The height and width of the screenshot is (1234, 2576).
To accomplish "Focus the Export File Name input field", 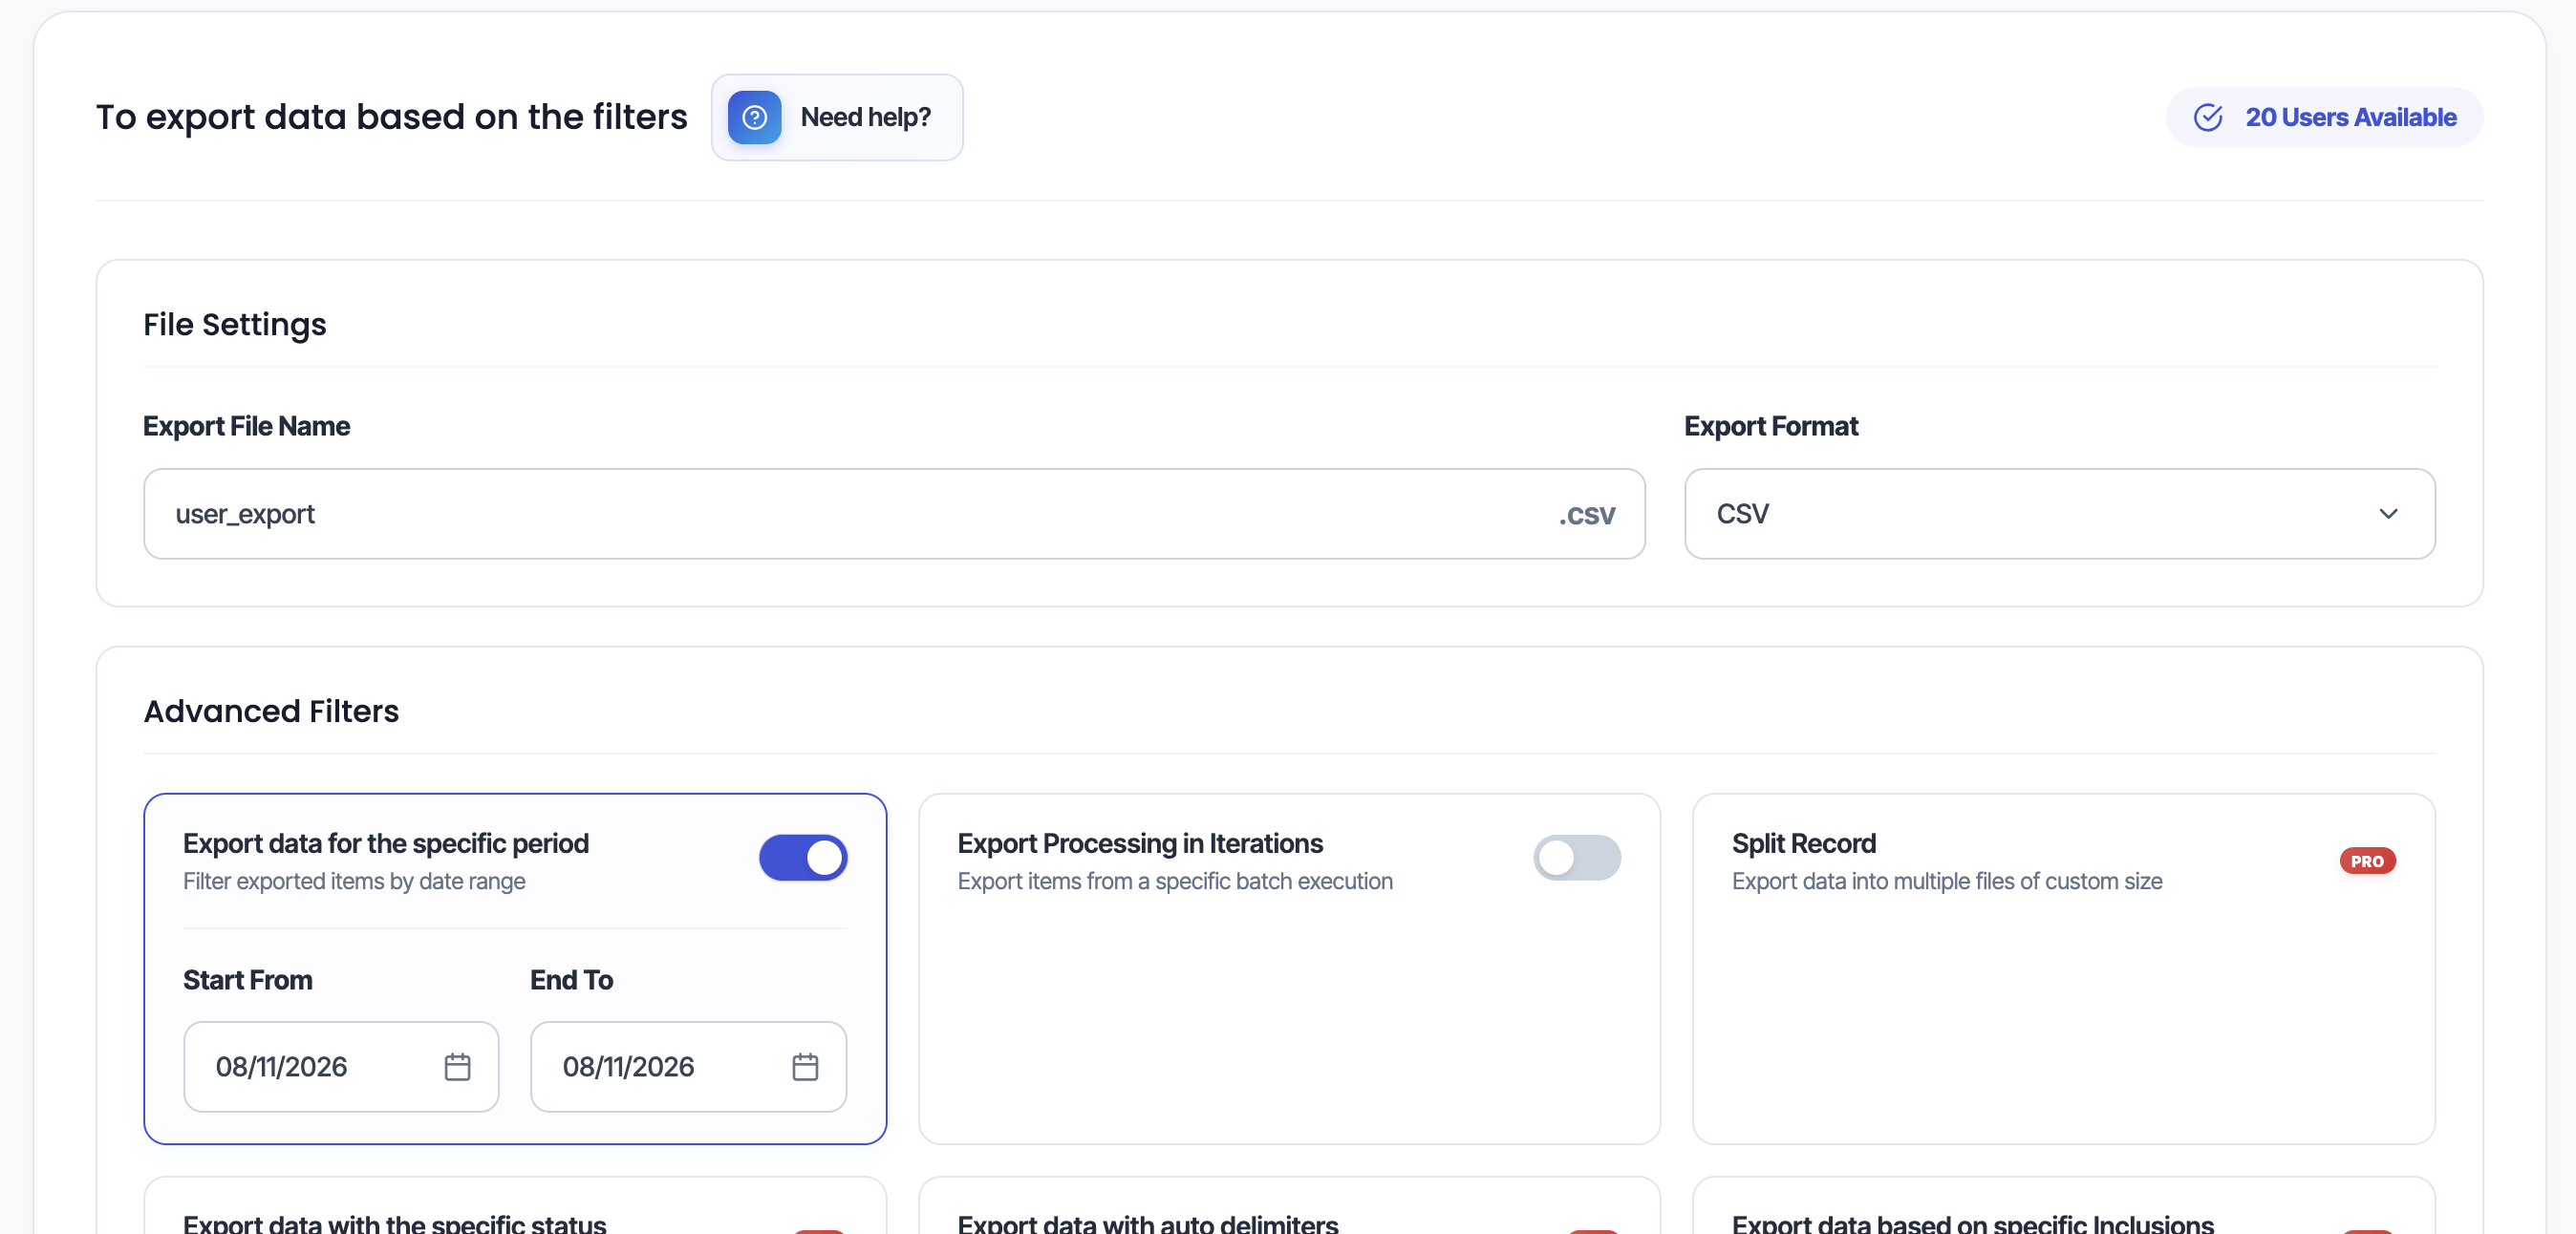I will (894, 514).
